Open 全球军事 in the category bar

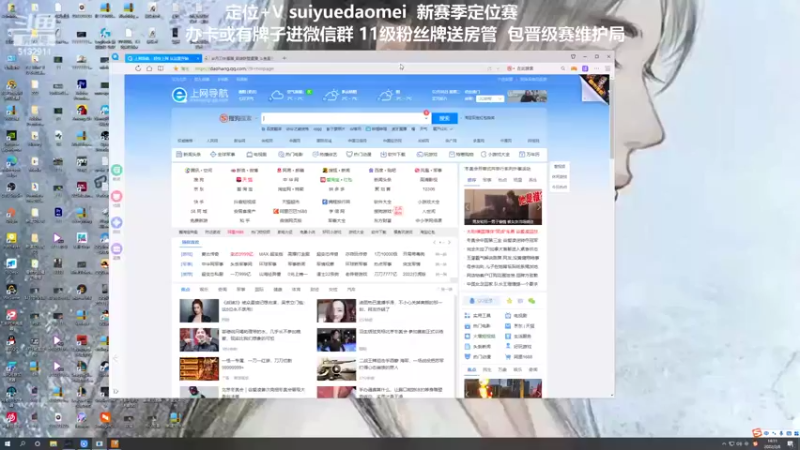(223, 154)
